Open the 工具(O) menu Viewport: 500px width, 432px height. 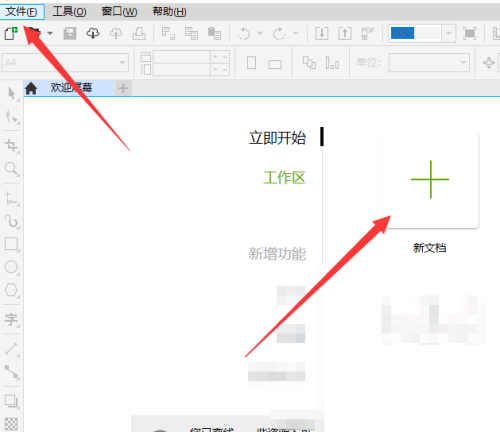69,12
